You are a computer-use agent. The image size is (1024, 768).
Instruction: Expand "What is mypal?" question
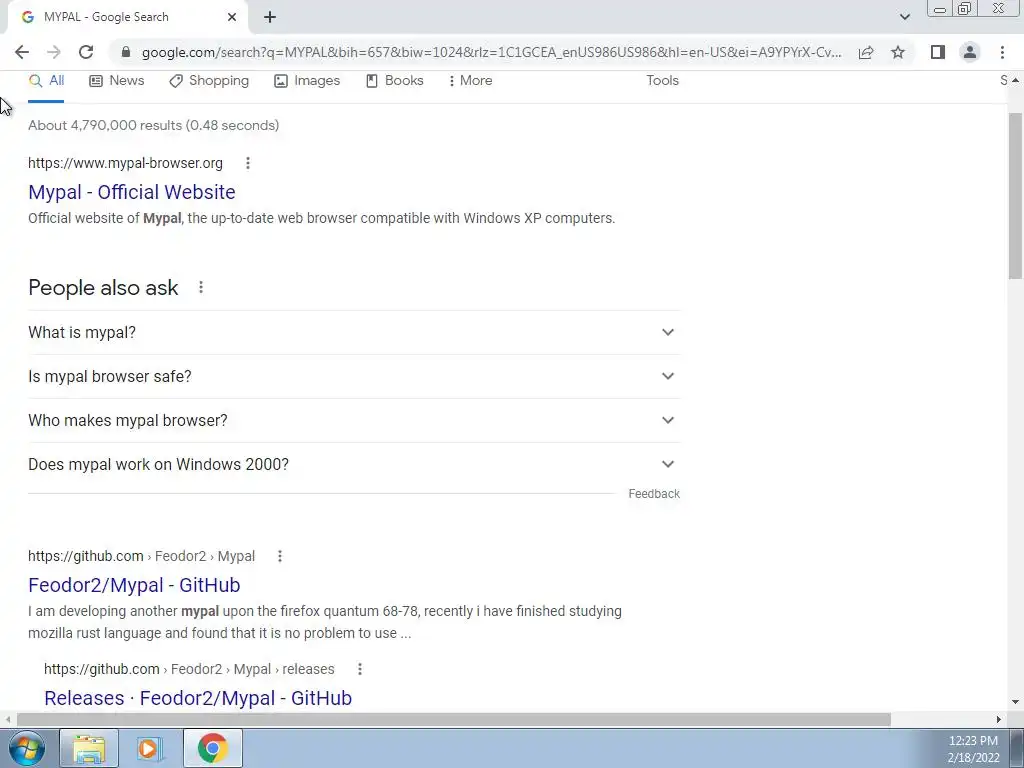point(354,332)
